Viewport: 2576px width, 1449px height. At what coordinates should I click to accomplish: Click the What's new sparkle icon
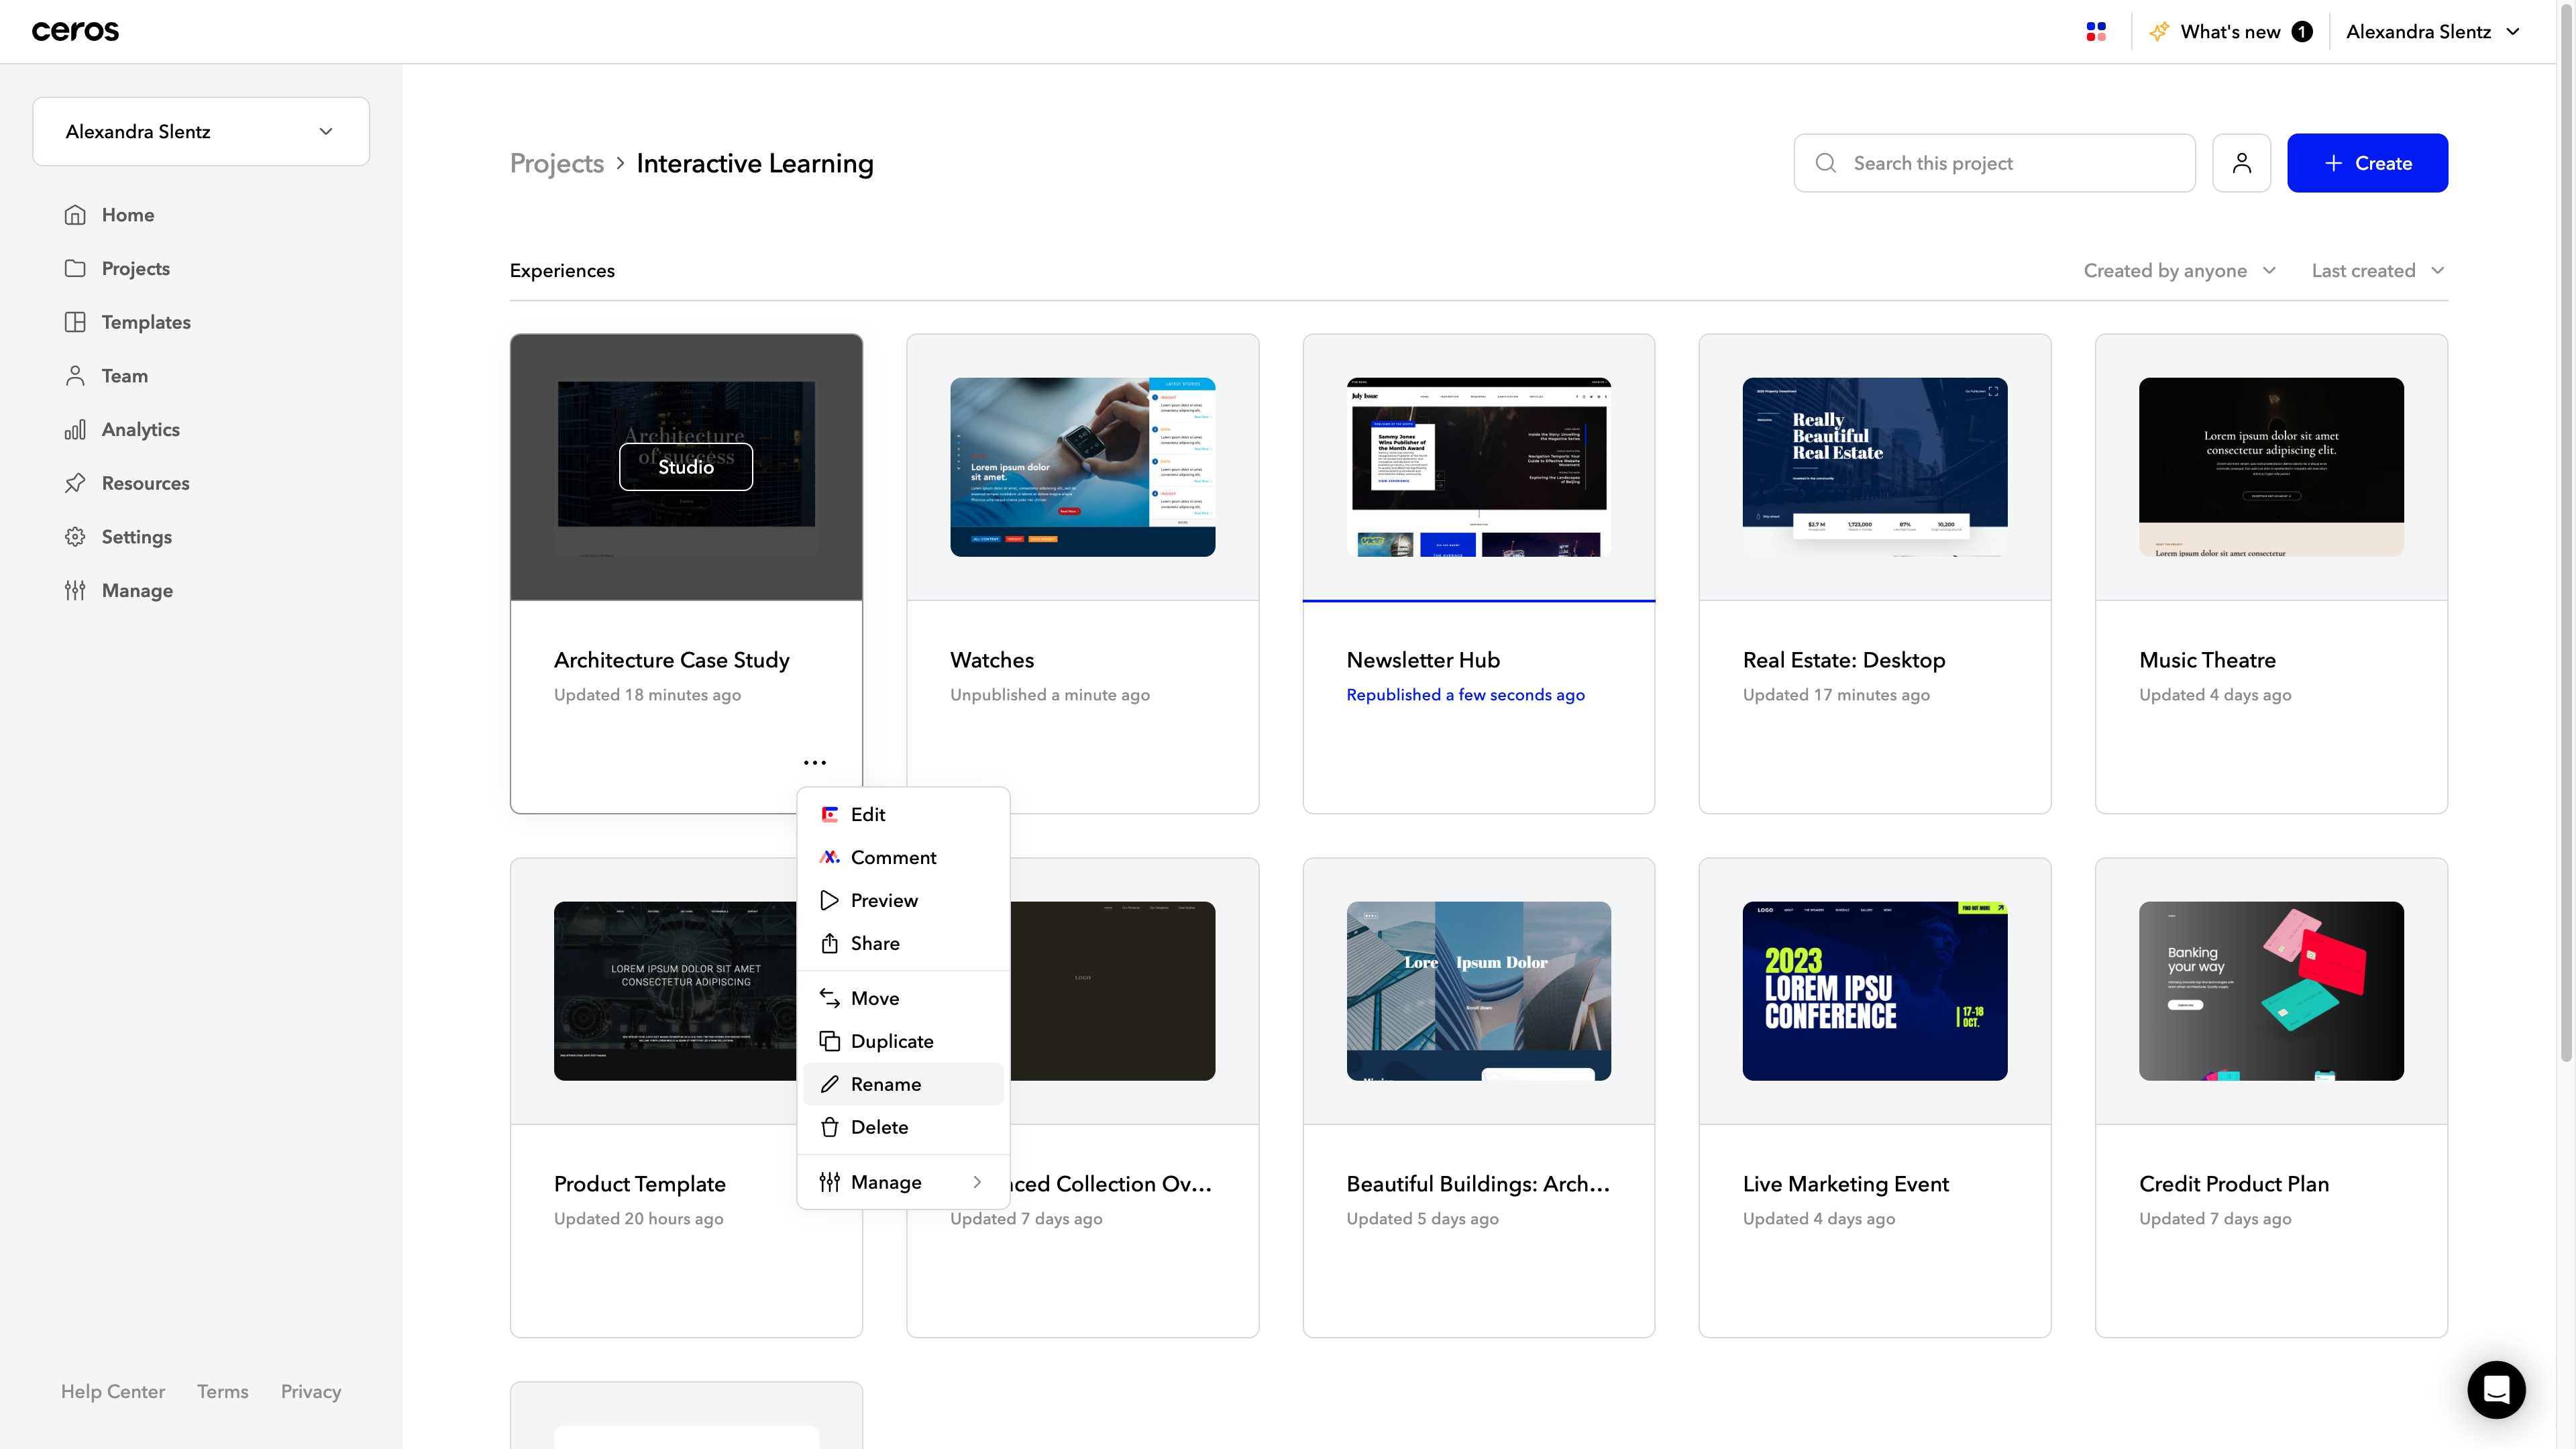[x=2159, y=32]
